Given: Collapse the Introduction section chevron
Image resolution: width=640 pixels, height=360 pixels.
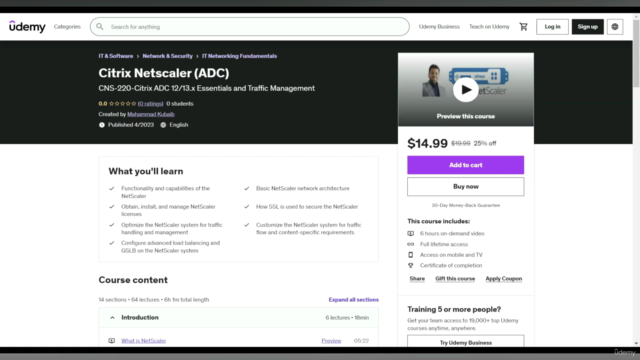Looking at the screenshot, I should 112,318.
